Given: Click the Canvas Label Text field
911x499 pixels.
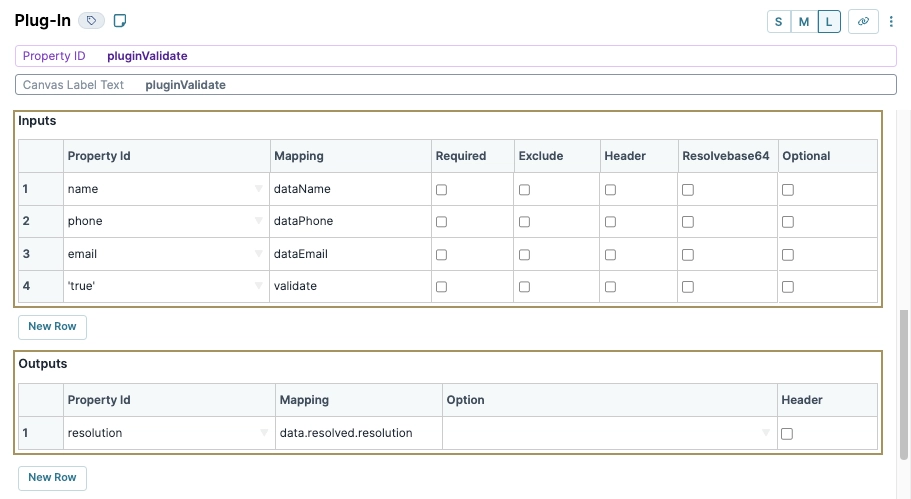Looking at the screenshot, I should click(456, 85).
